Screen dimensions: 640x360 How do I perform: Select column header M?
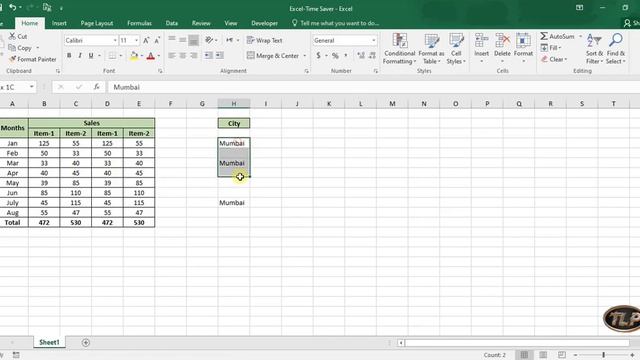392,104
